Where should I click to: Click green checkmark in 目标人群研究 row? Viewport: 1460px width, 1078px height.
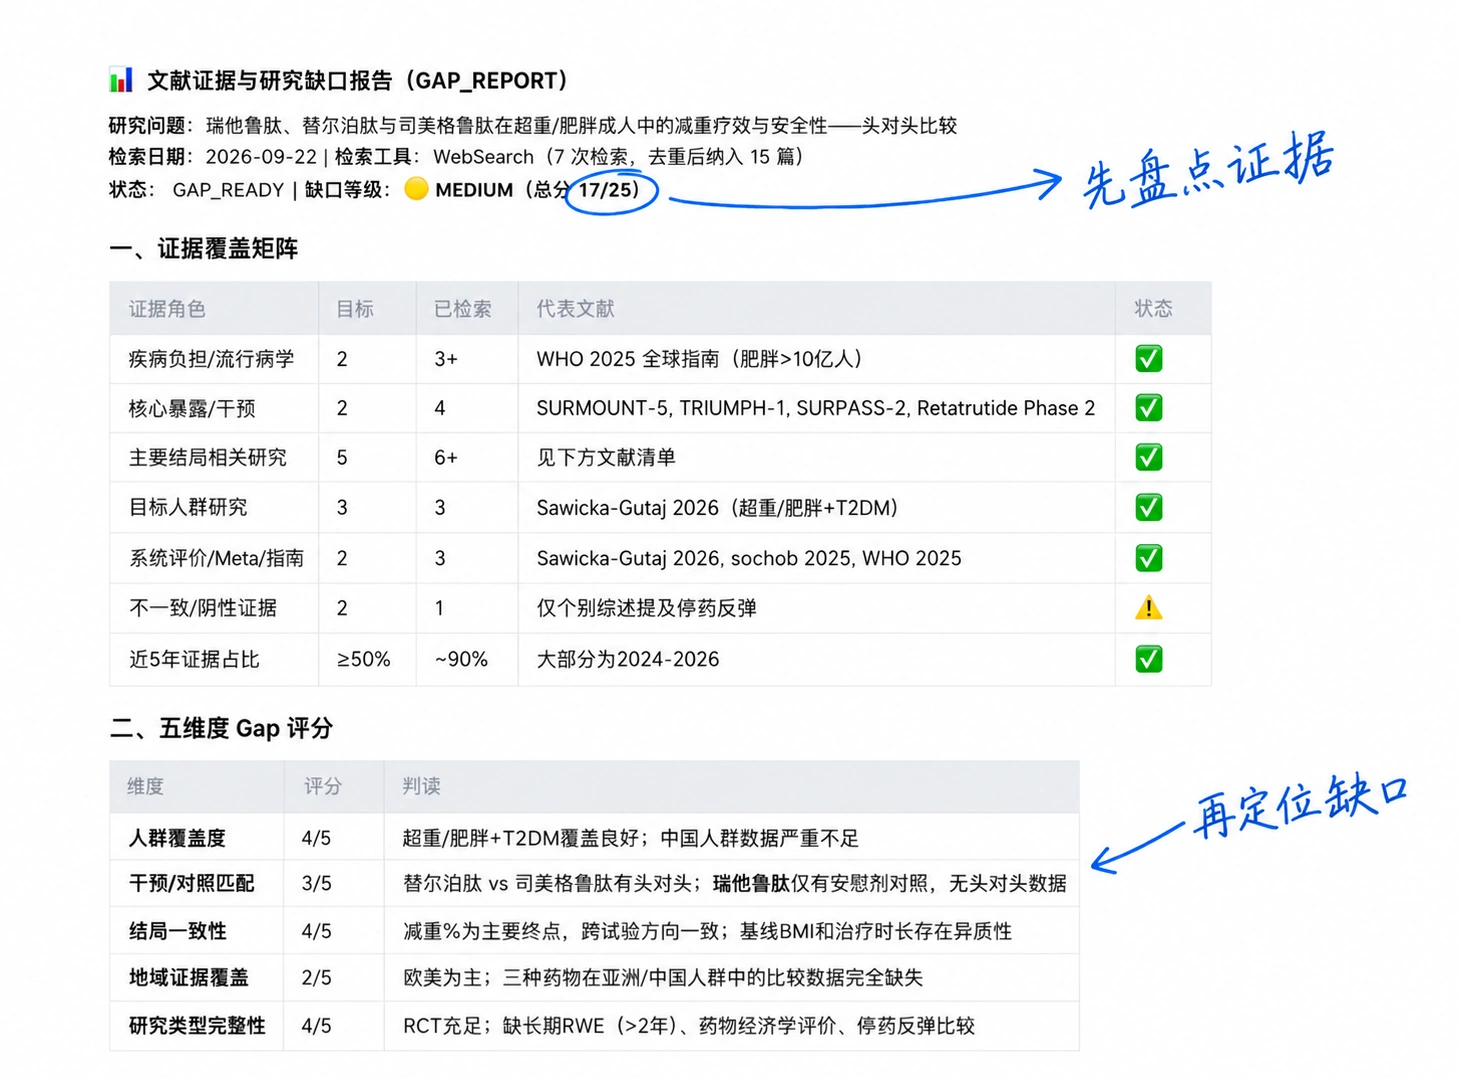[x=1149, y=507]
